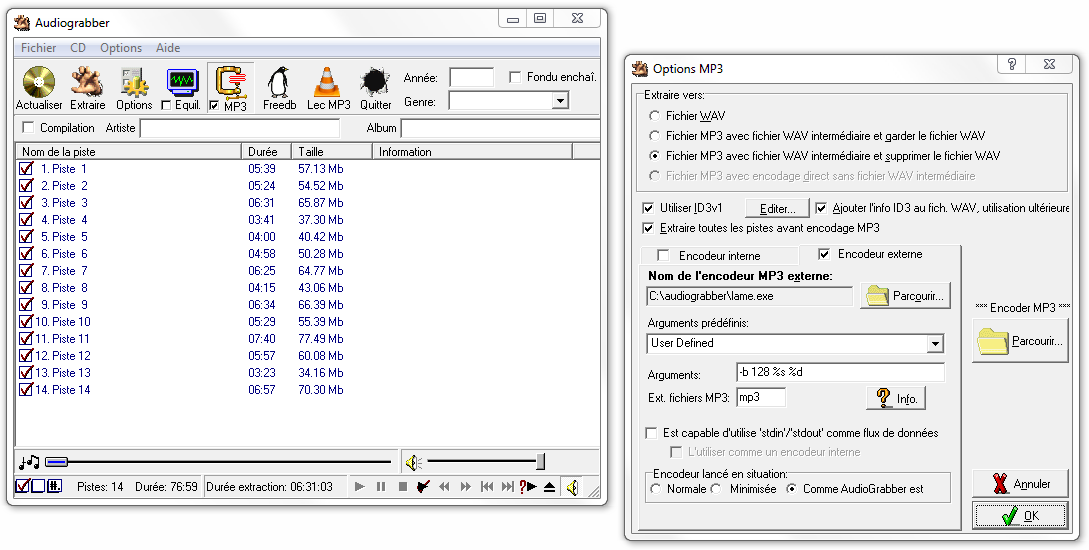Tick the Compilation checkbox
The height and width of the screenshot is (550, 1089).
[x=28, y=128]
